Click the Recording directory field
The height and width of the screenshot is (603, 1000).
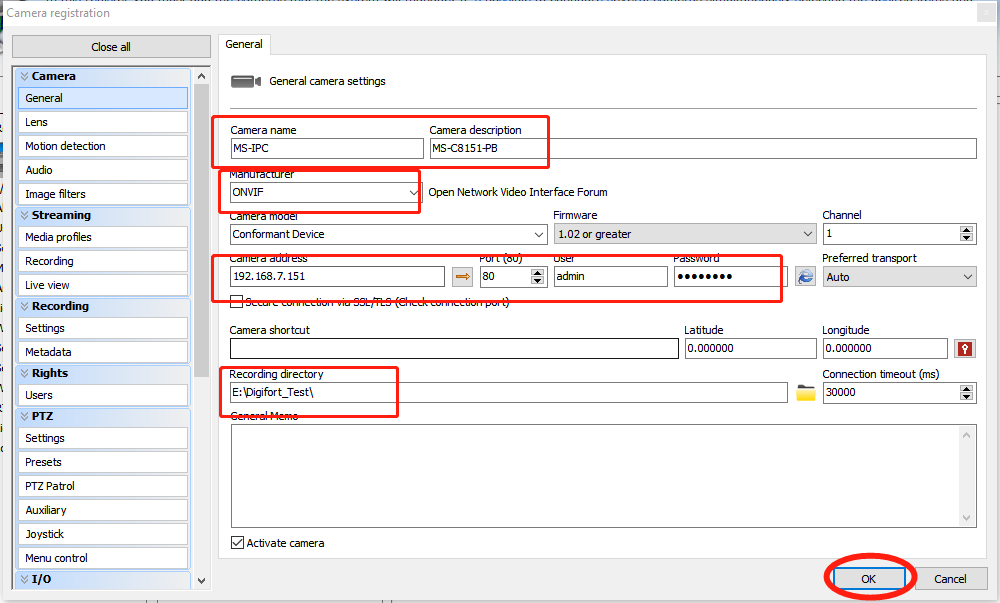click(509, 393)
